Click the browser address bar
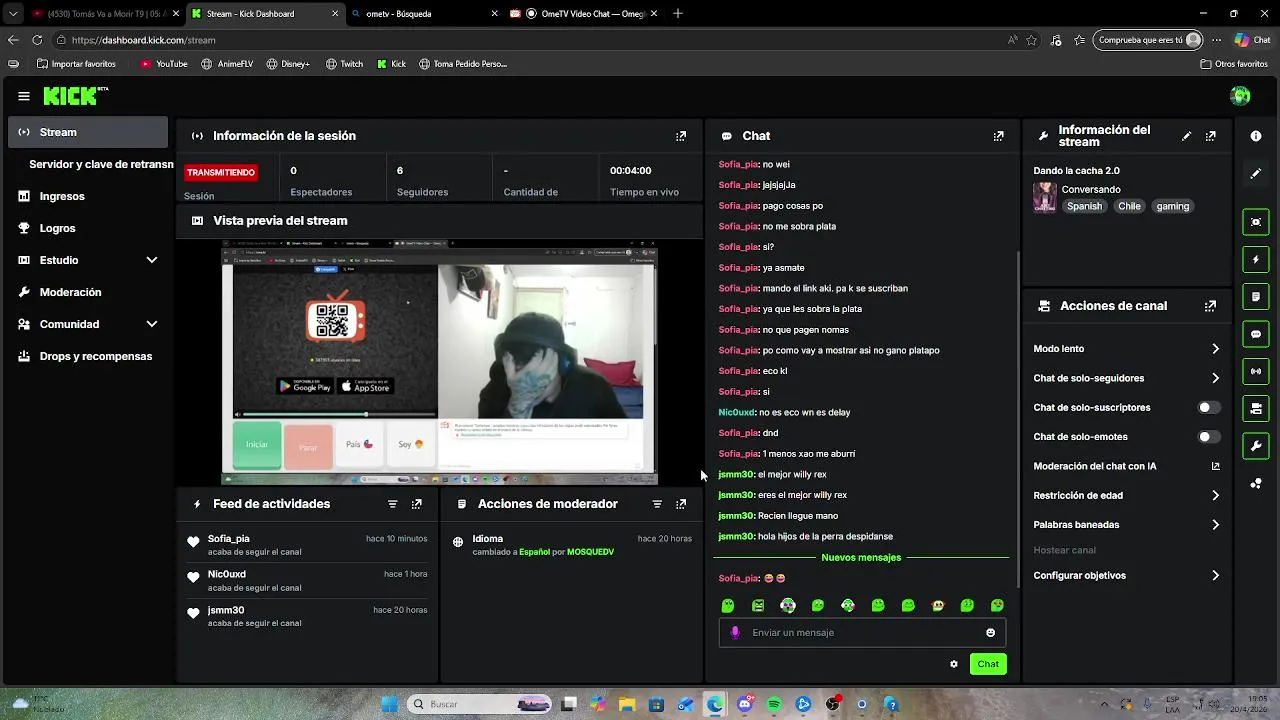The image size is (1280, 720). (x=530, y=40)
